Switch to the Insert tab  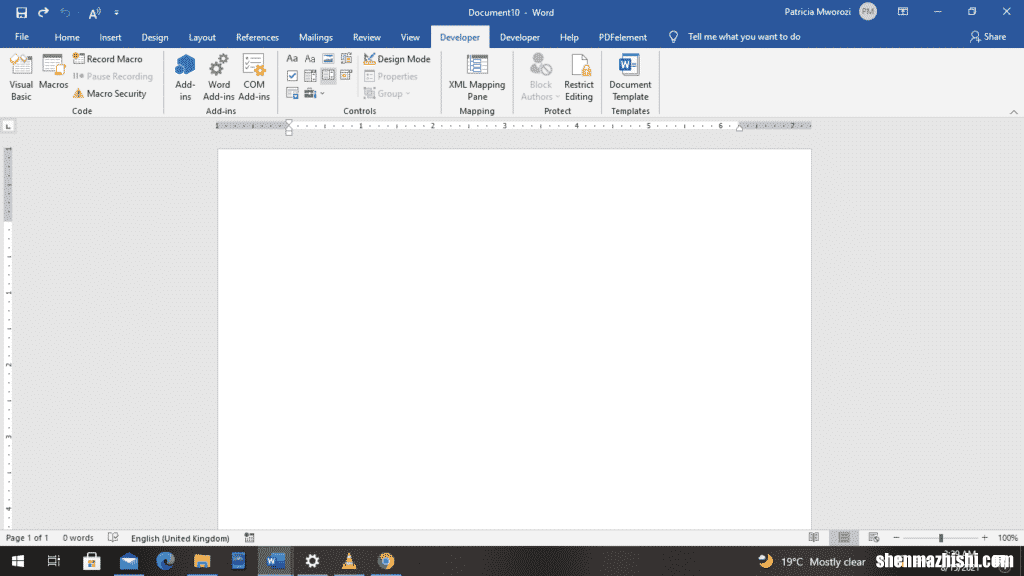[110, 37]
